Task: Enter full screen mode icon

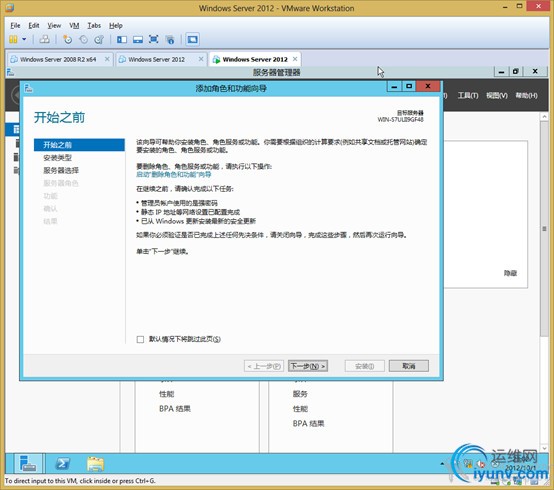Action: (154, 39)
